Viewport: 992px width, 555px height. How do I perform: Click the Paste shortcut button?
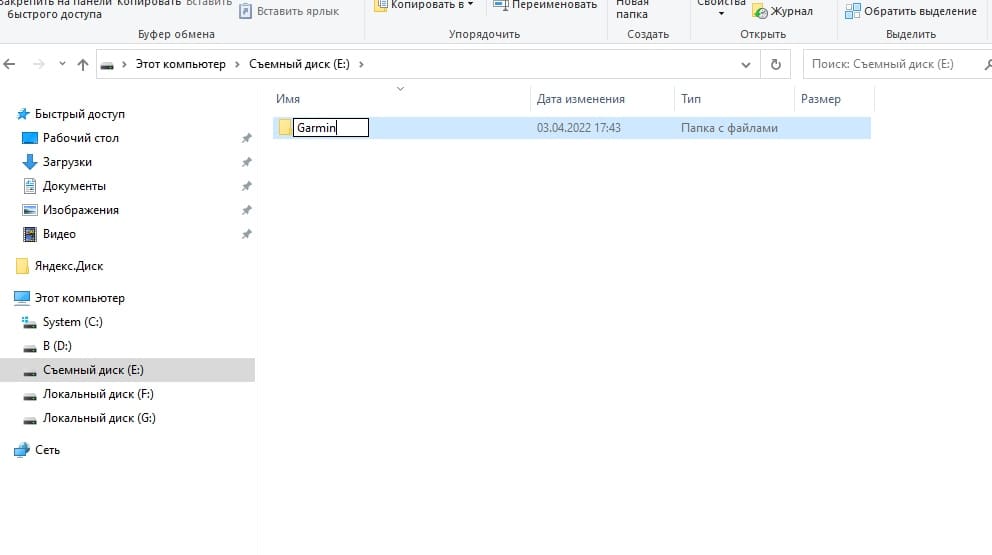coord(289,11)
